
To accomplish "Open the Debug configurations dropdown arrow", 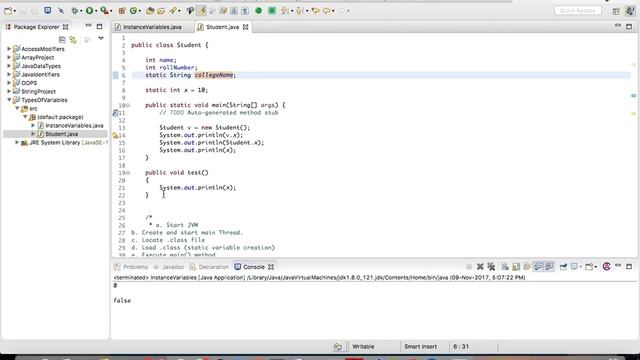I will 81,11.
